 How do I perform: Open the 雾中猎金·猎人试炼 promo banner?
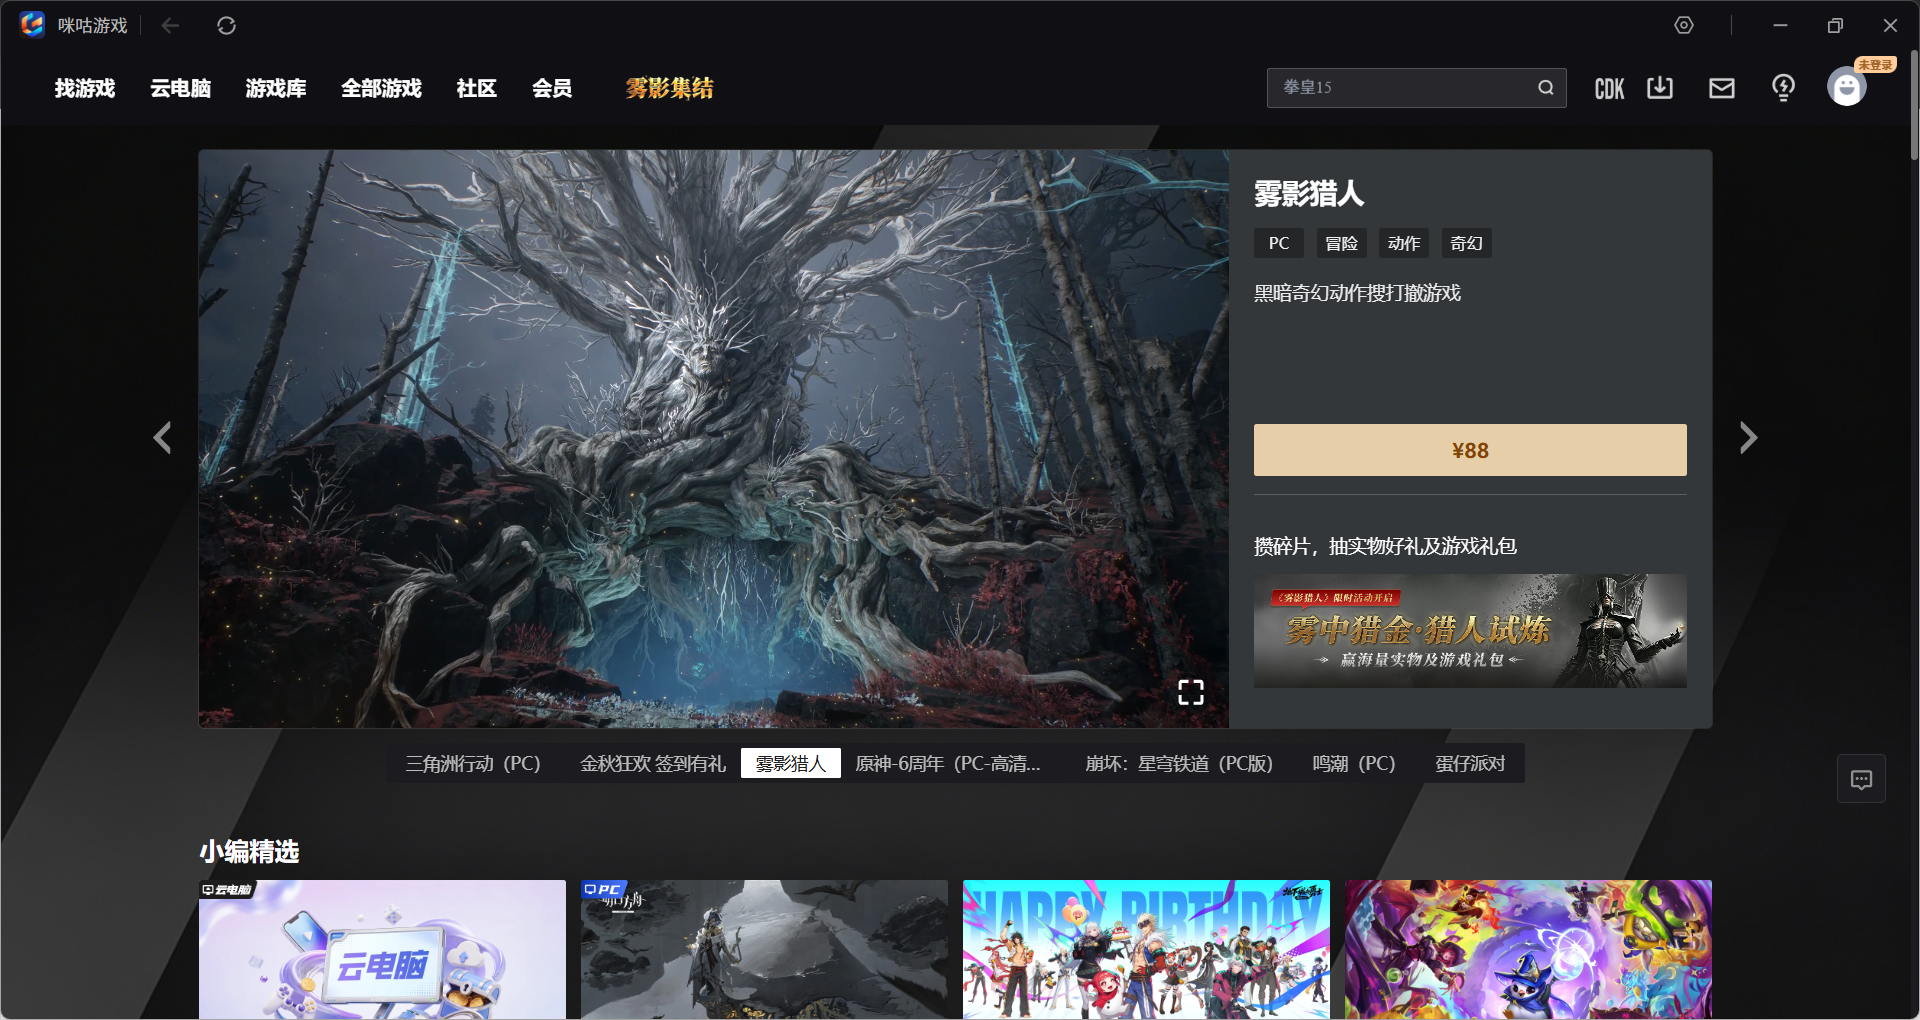[1470, 631]
